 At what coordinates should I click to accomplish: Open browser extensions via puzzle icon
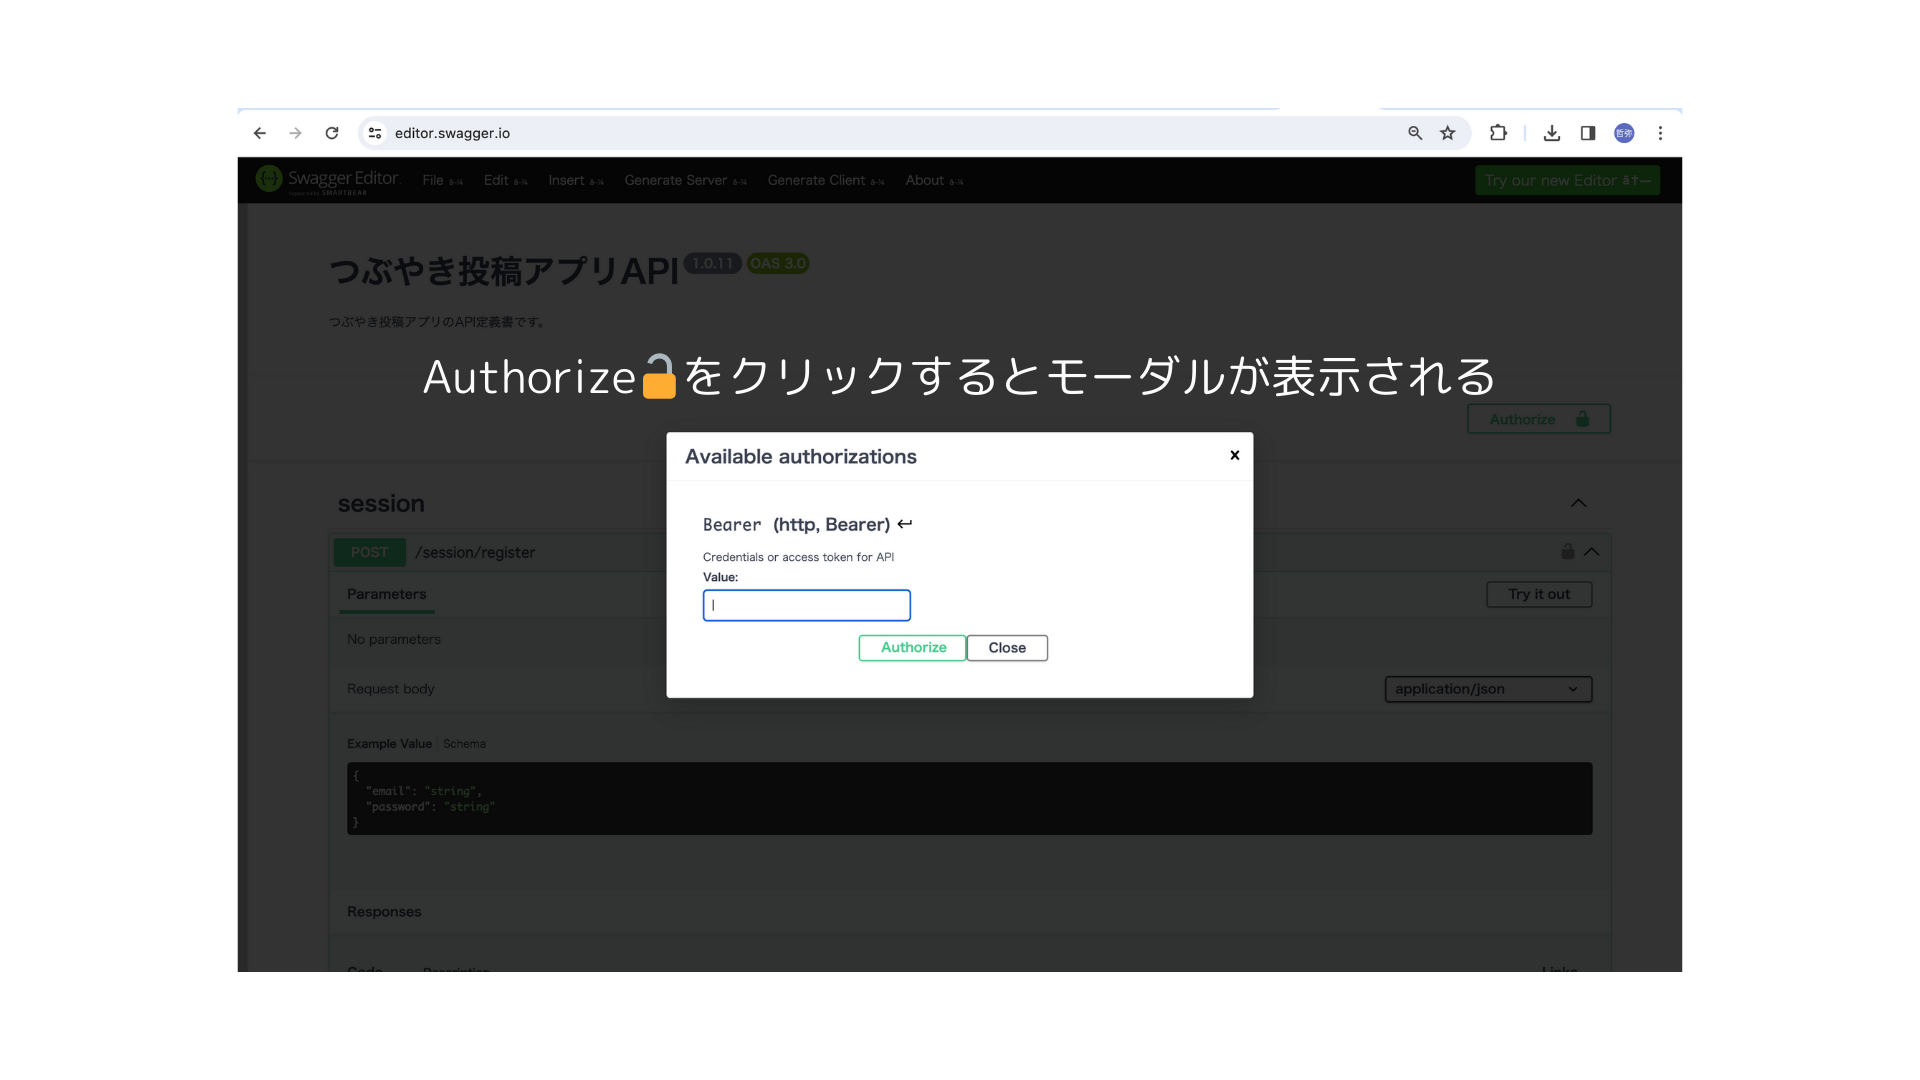(1498, 132)
